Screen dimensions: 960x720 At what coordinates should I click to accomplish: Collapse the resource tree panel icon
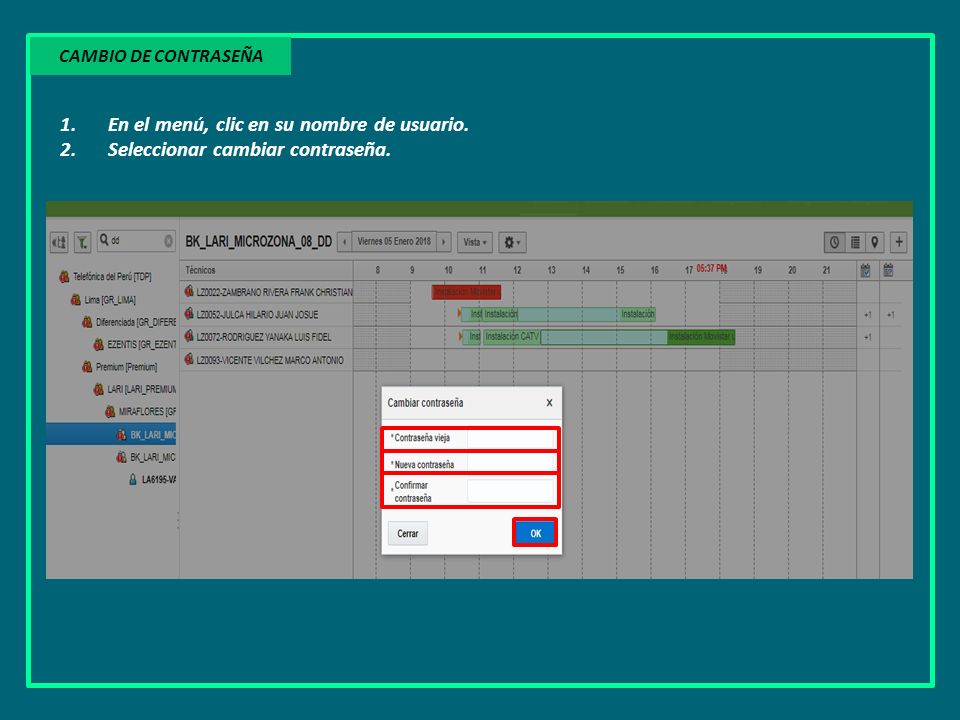tap(59, 242)
